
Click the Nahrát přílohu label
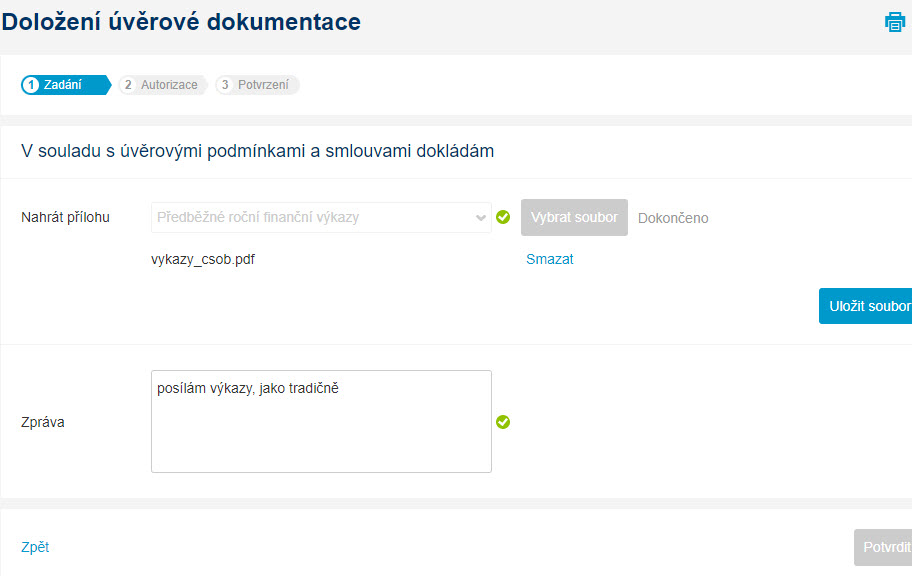[65, 218]
